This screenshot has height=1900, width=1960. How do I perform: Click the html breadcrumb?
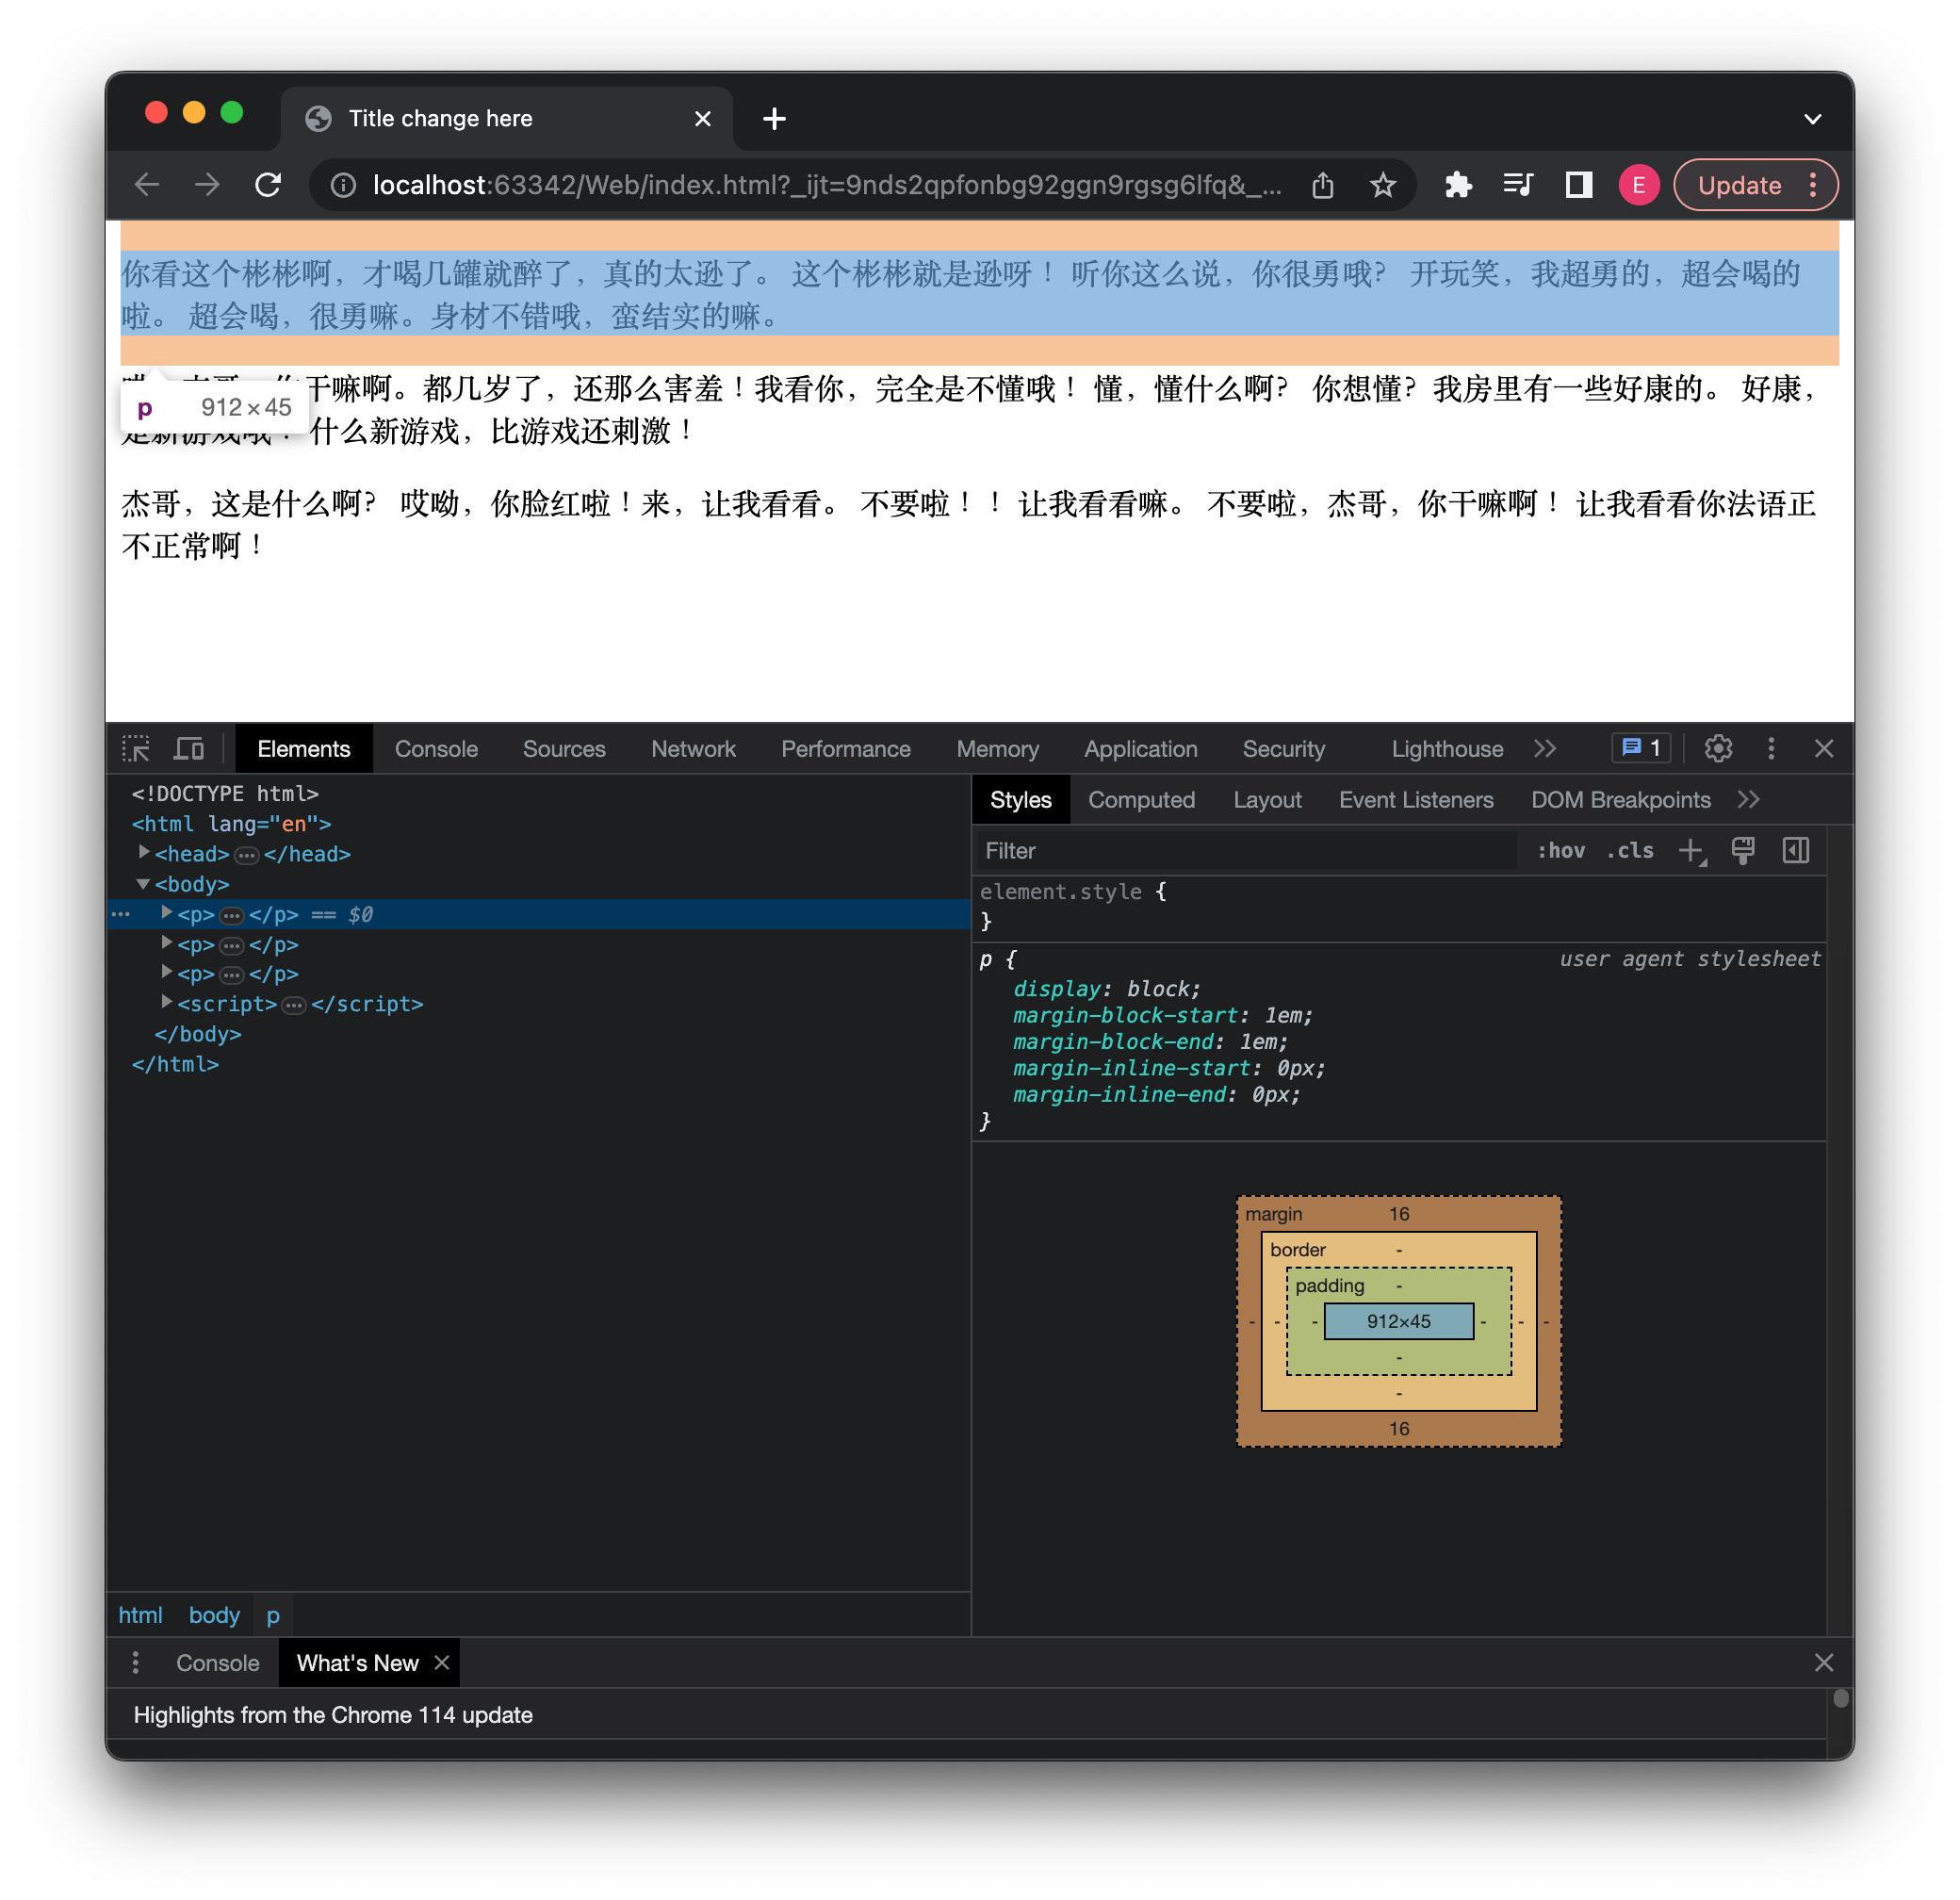tap(140, 1615)
